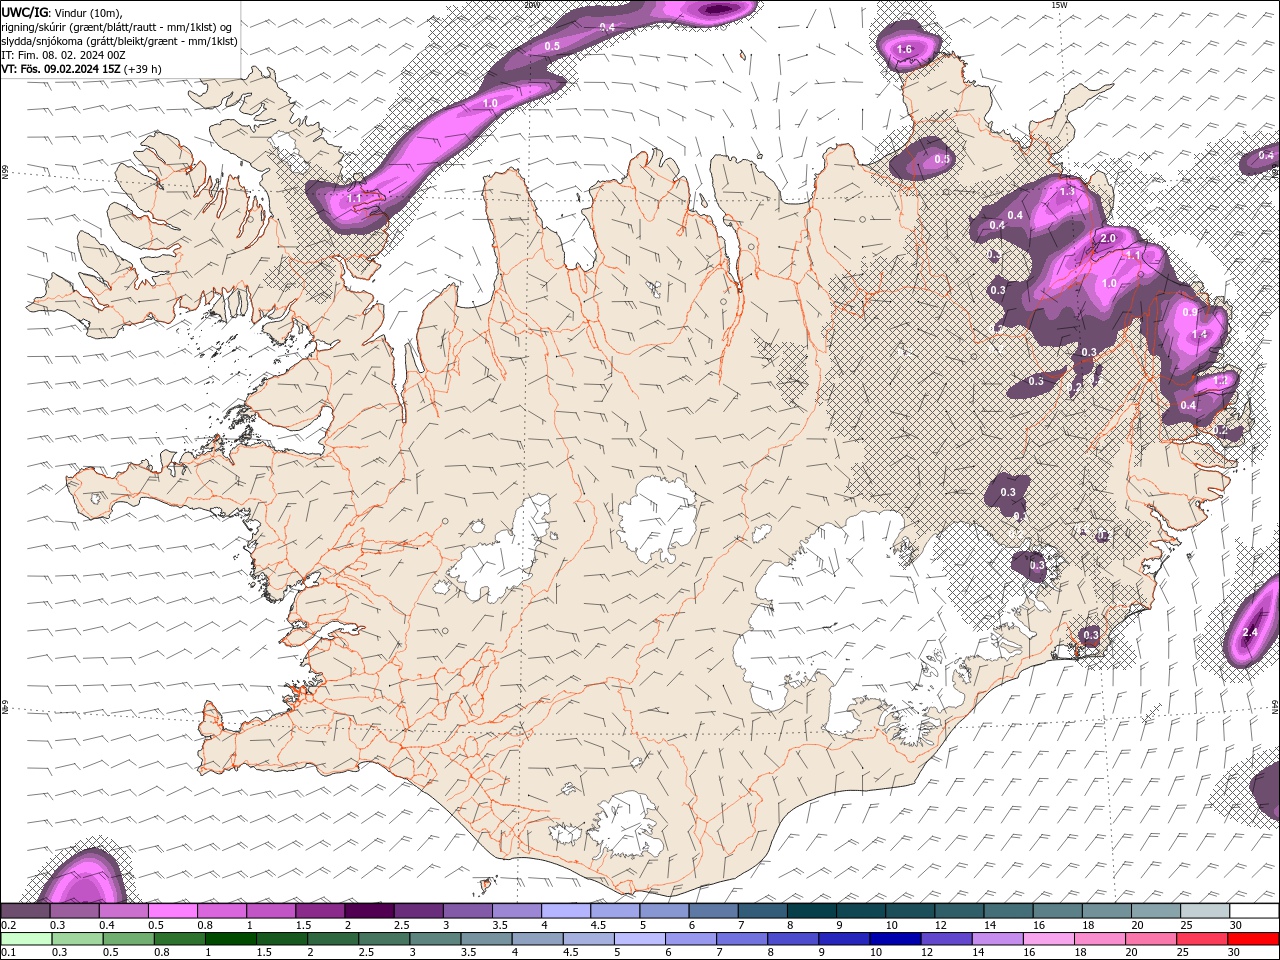Viewport: 1280px width, 960px height.
Task: Click the '20W' longitude label
Action: 531,5
